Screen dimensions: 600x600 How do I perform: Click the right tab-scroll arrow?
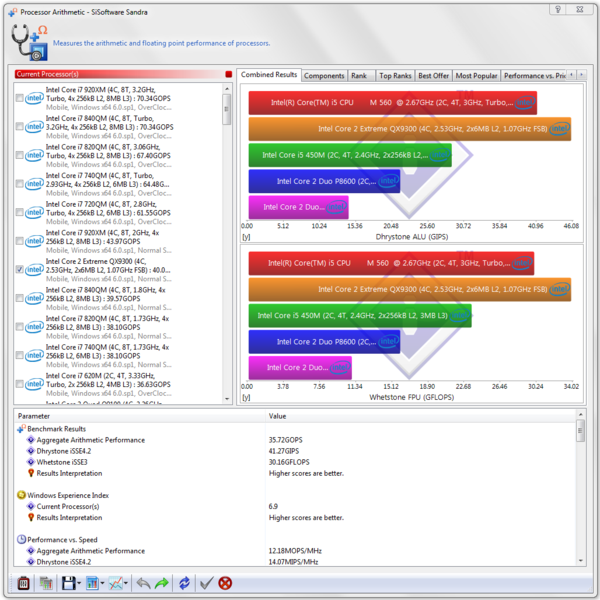click(582, 75)
